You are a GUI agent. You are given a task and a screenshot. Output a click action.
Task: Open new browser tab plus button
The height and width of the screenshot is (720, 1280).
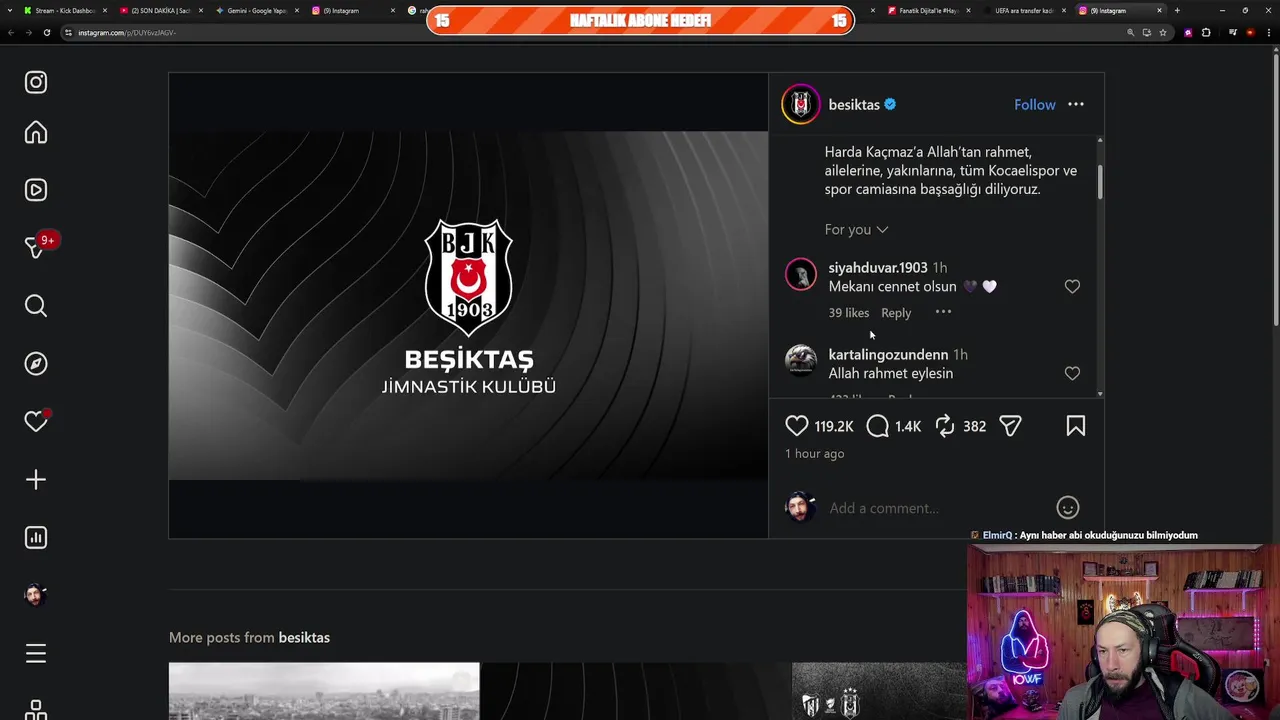pyautogui.click(x=1177, y=10)
